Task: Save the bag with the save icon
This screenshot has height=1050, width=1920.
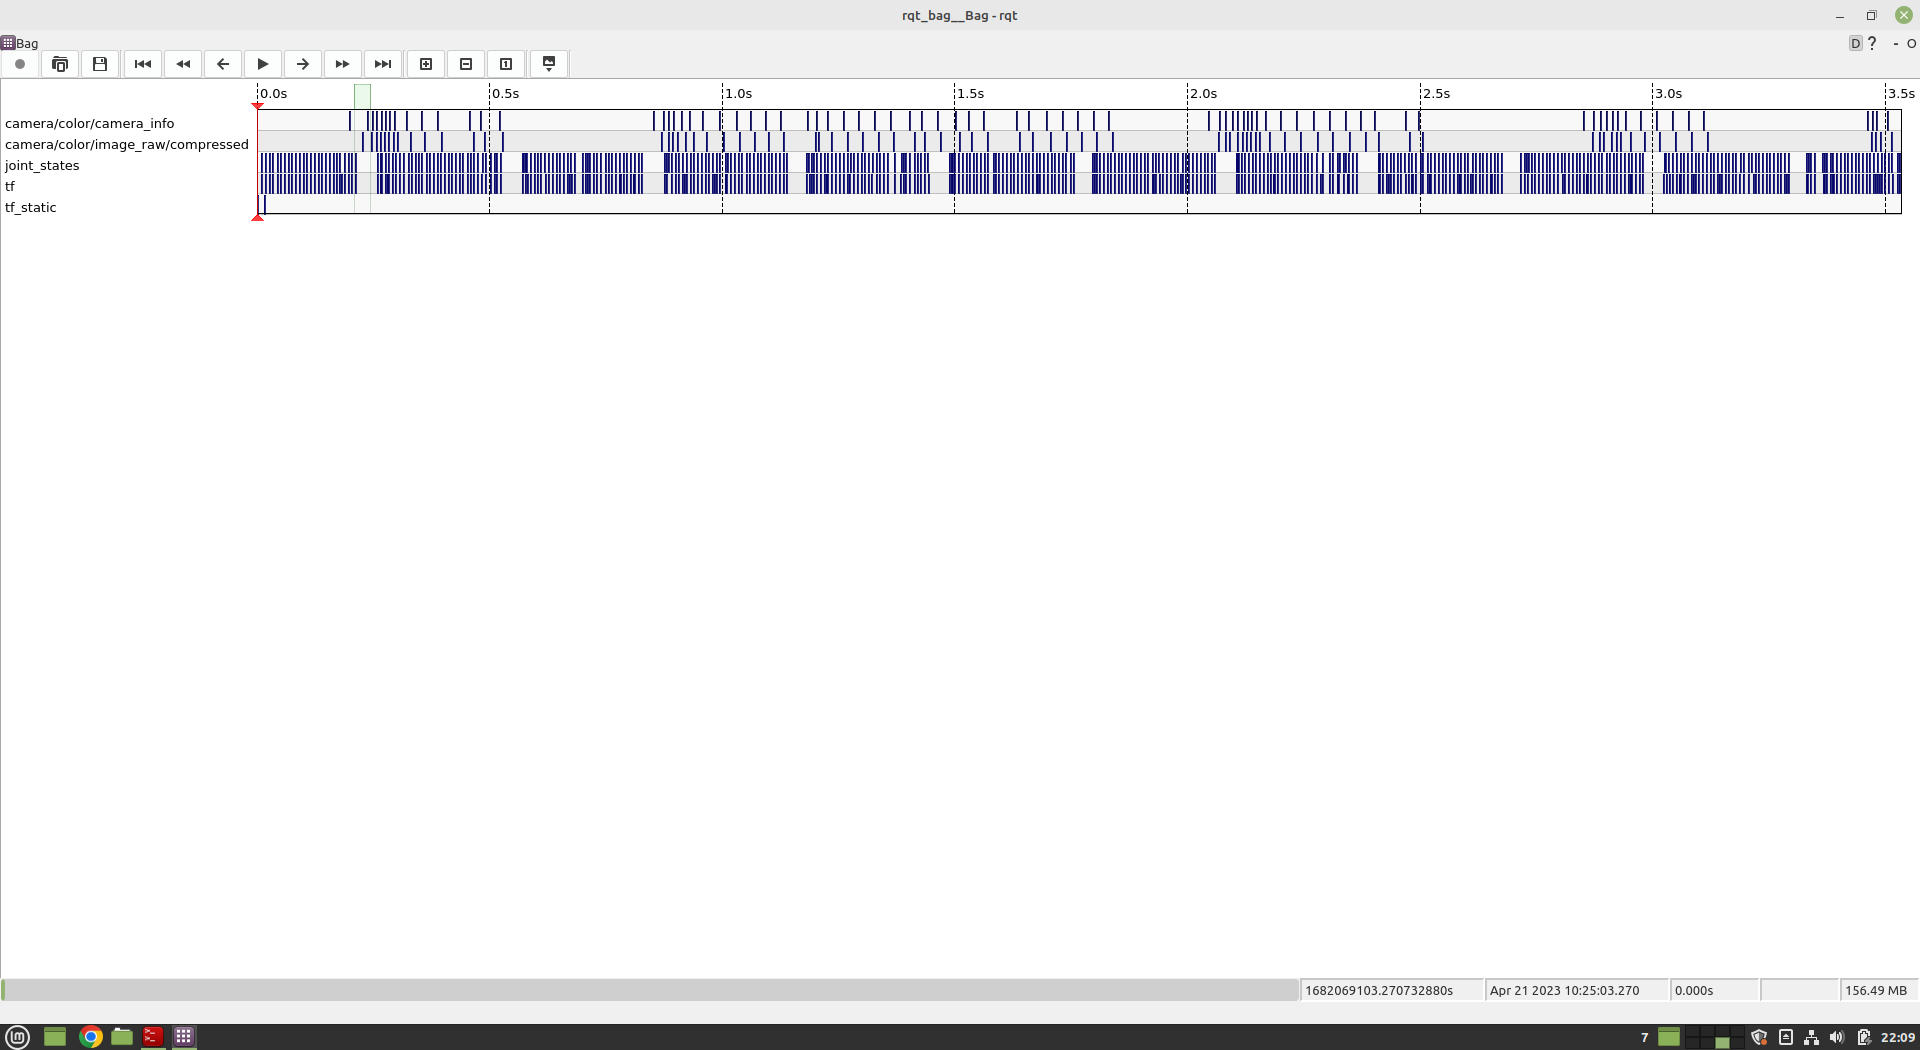Action: click(100, 64)
